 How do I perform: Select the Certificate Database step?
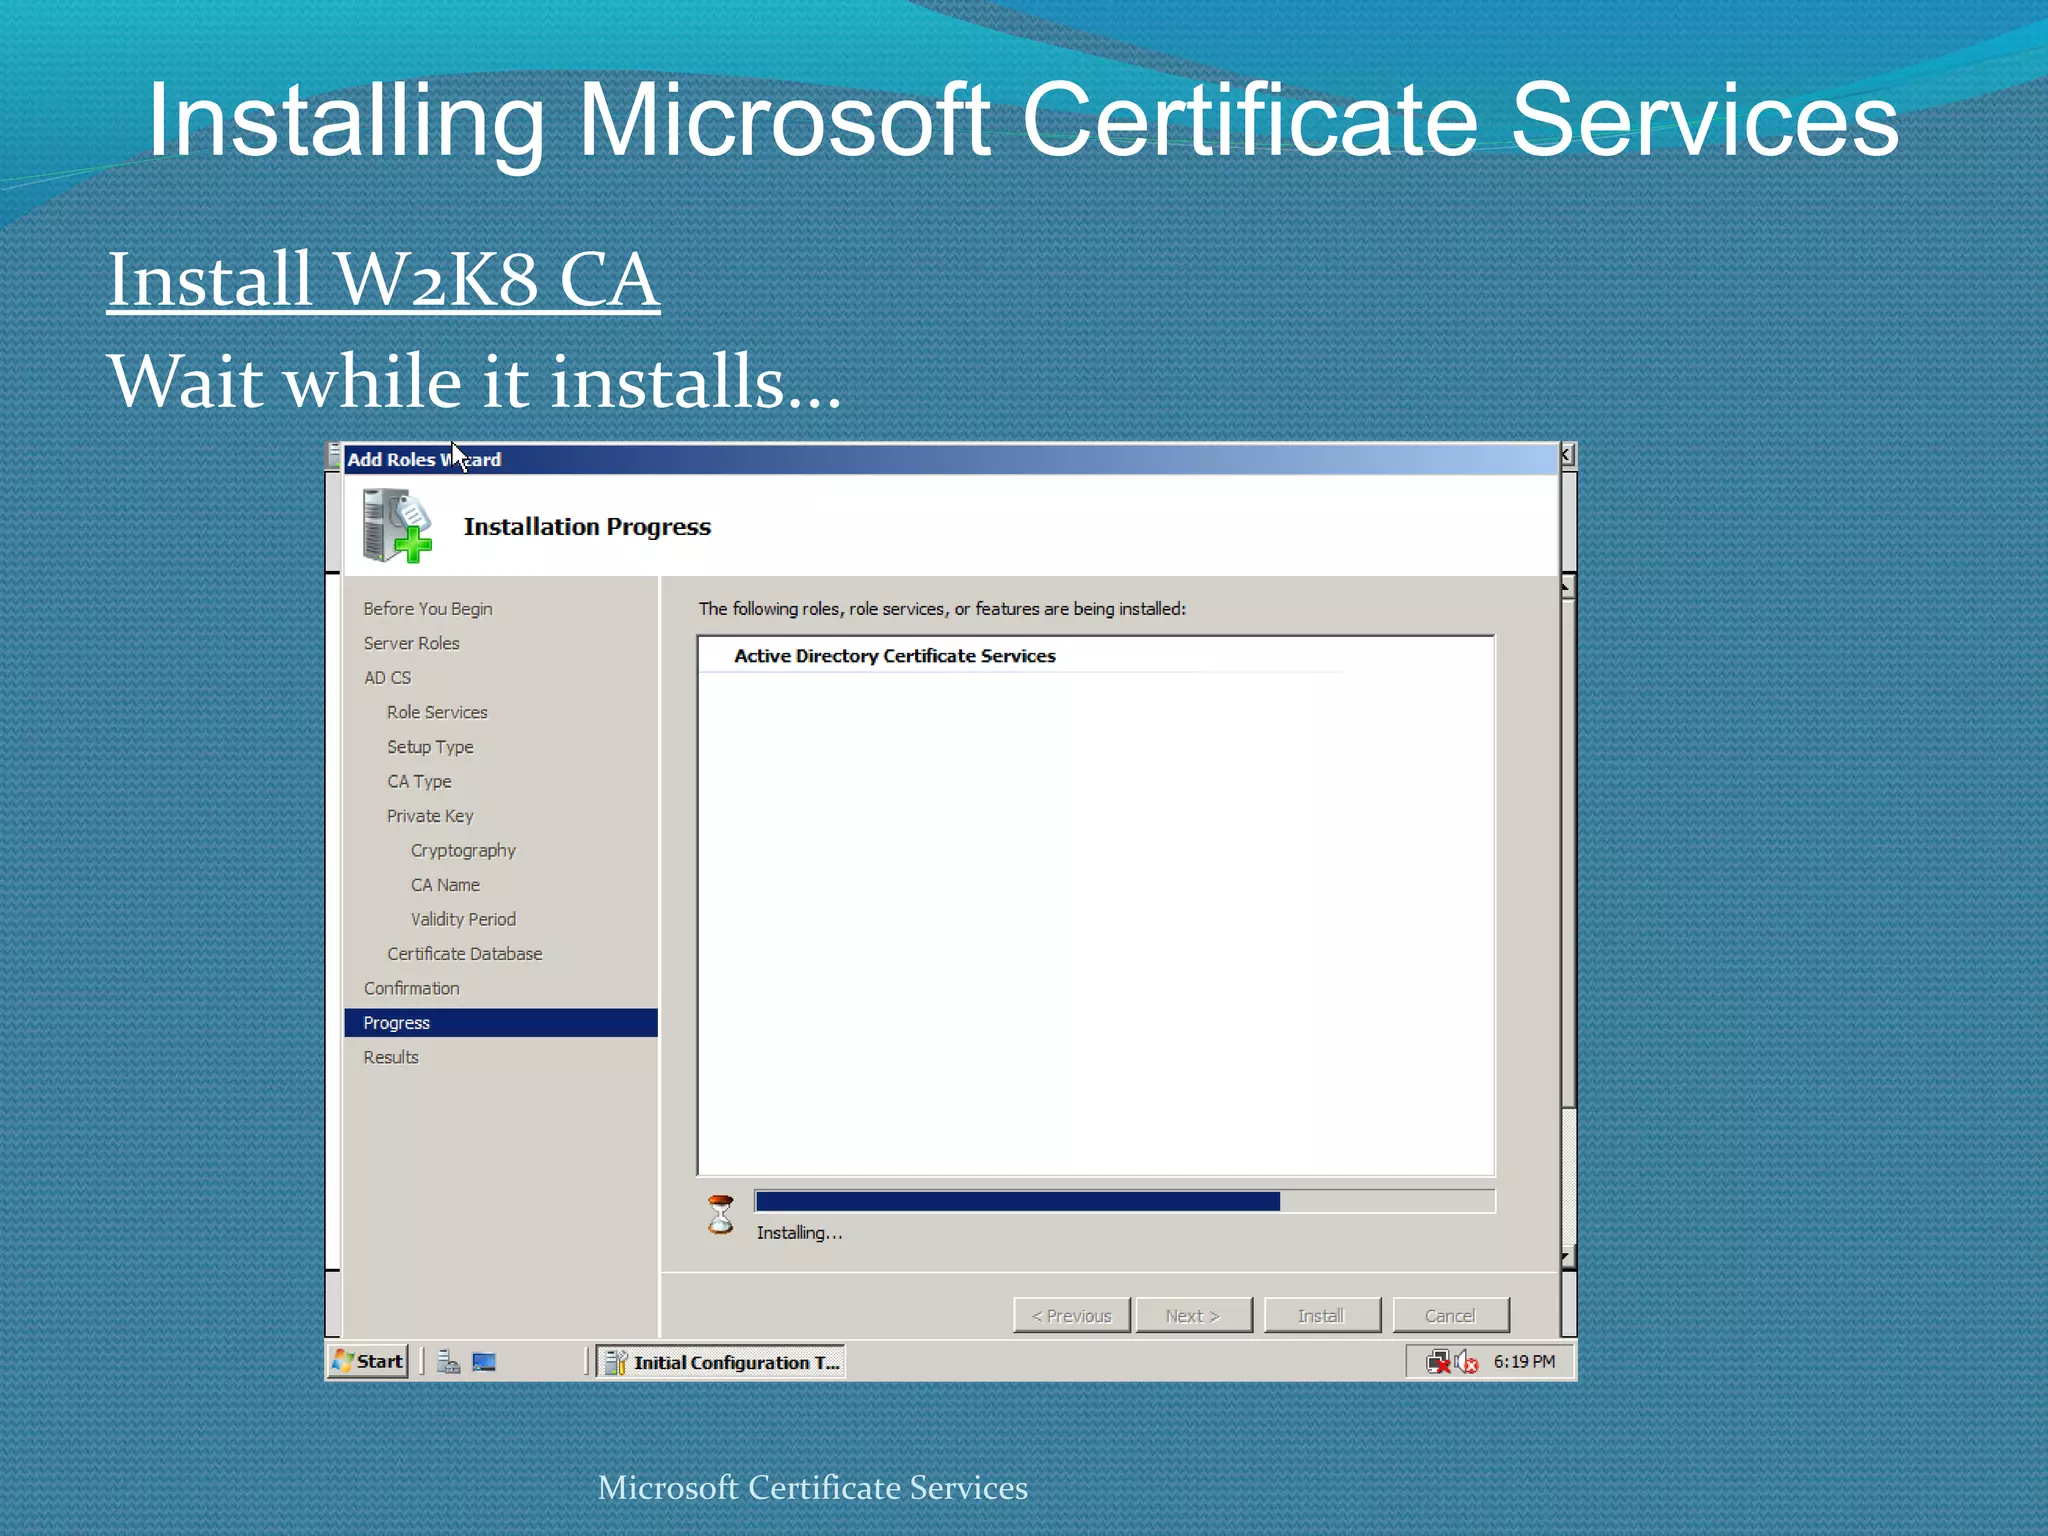465,954
